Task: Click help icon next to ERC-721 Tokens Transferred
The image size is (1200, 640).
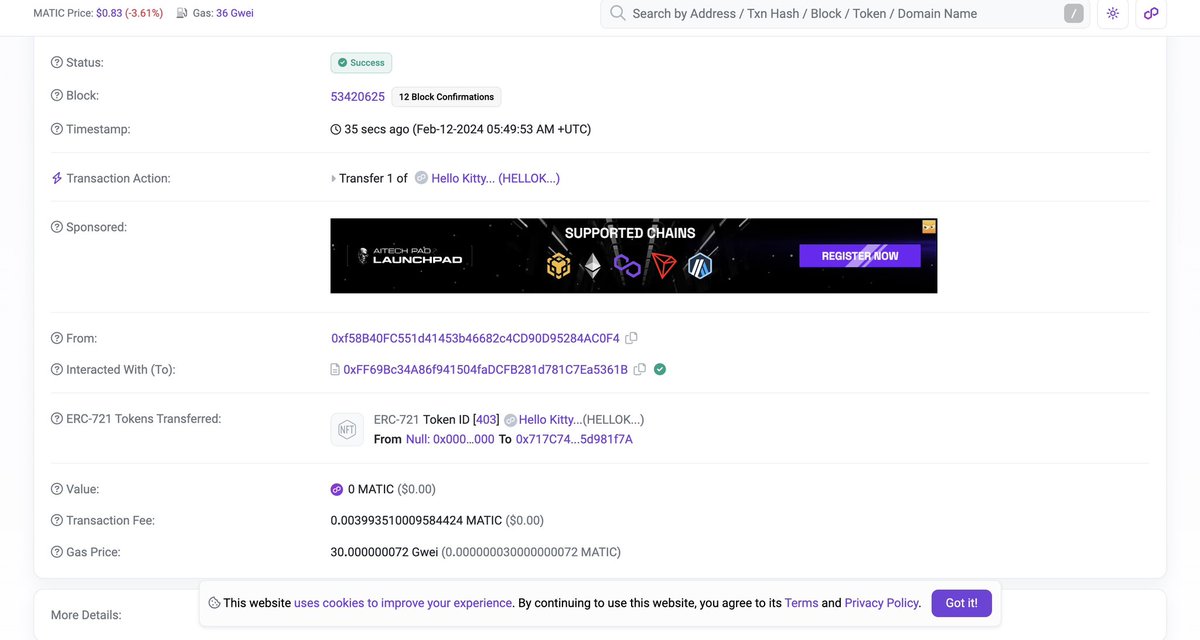Action: pyautogui.click(x=57, y=418)
